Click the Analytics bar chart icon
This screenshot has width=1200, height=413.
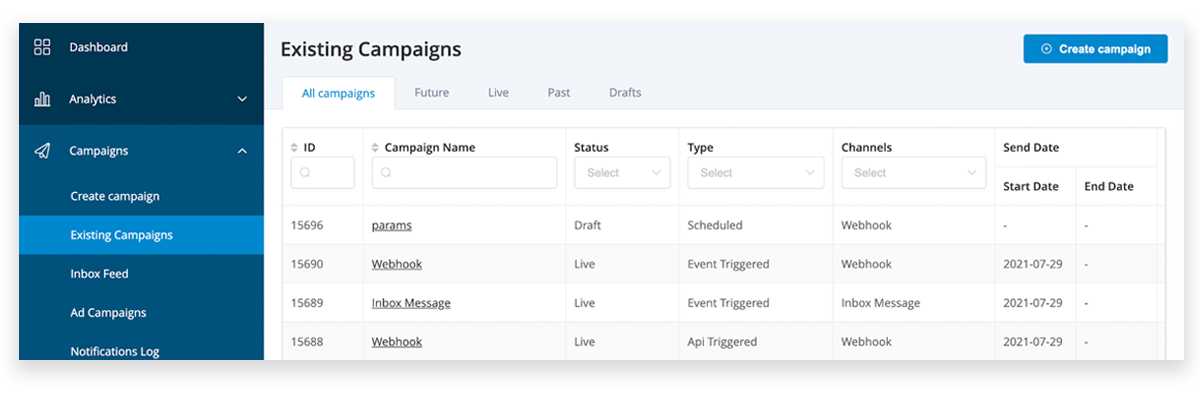point(42,99)
